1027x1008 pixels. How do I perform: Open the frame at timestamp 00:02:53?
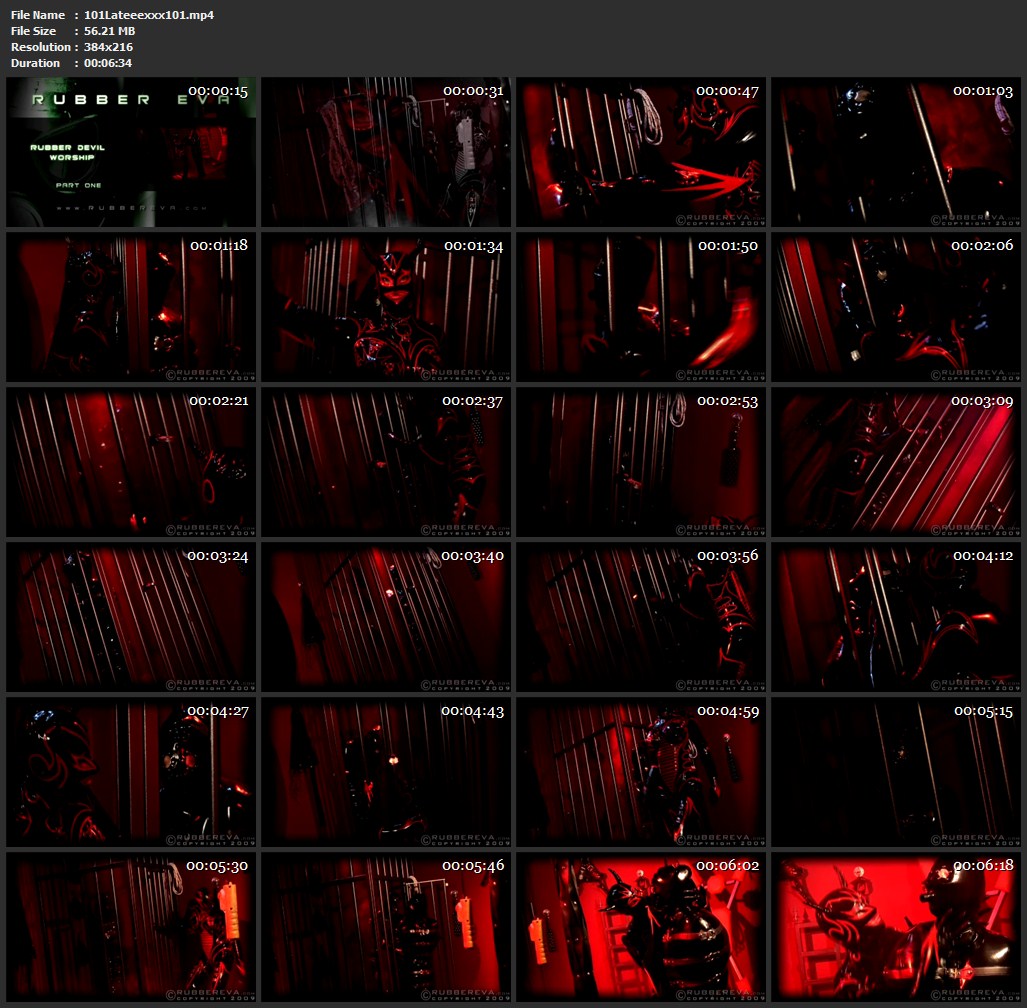[641, 462]
